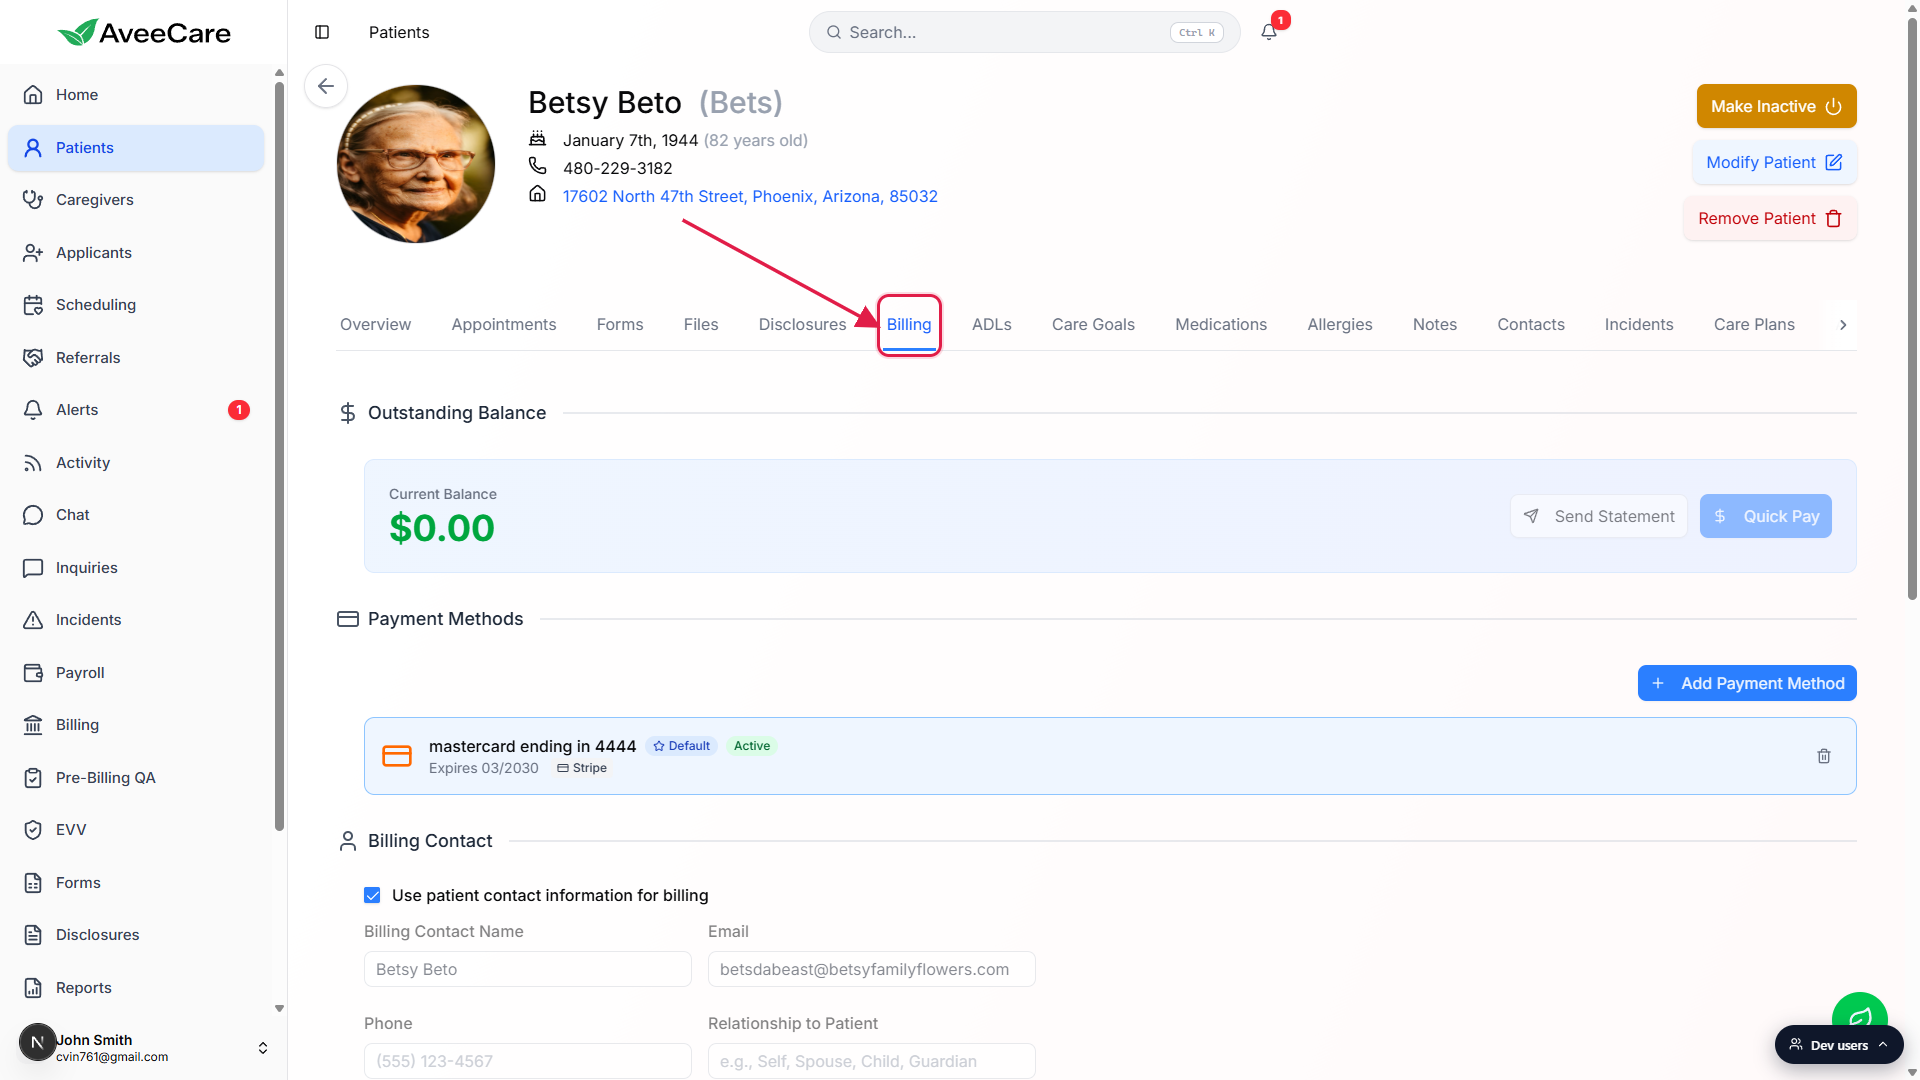Viewport: 1920px width, 1080px height.
Task: Expand the John Smith account switcher
Action: point(263,1048)
